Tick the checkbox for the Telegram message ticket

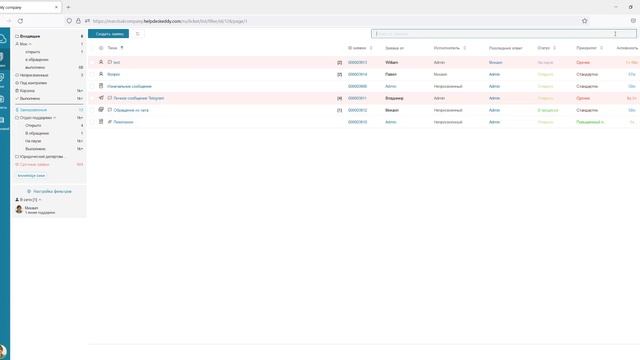click(x=91, y=98)
